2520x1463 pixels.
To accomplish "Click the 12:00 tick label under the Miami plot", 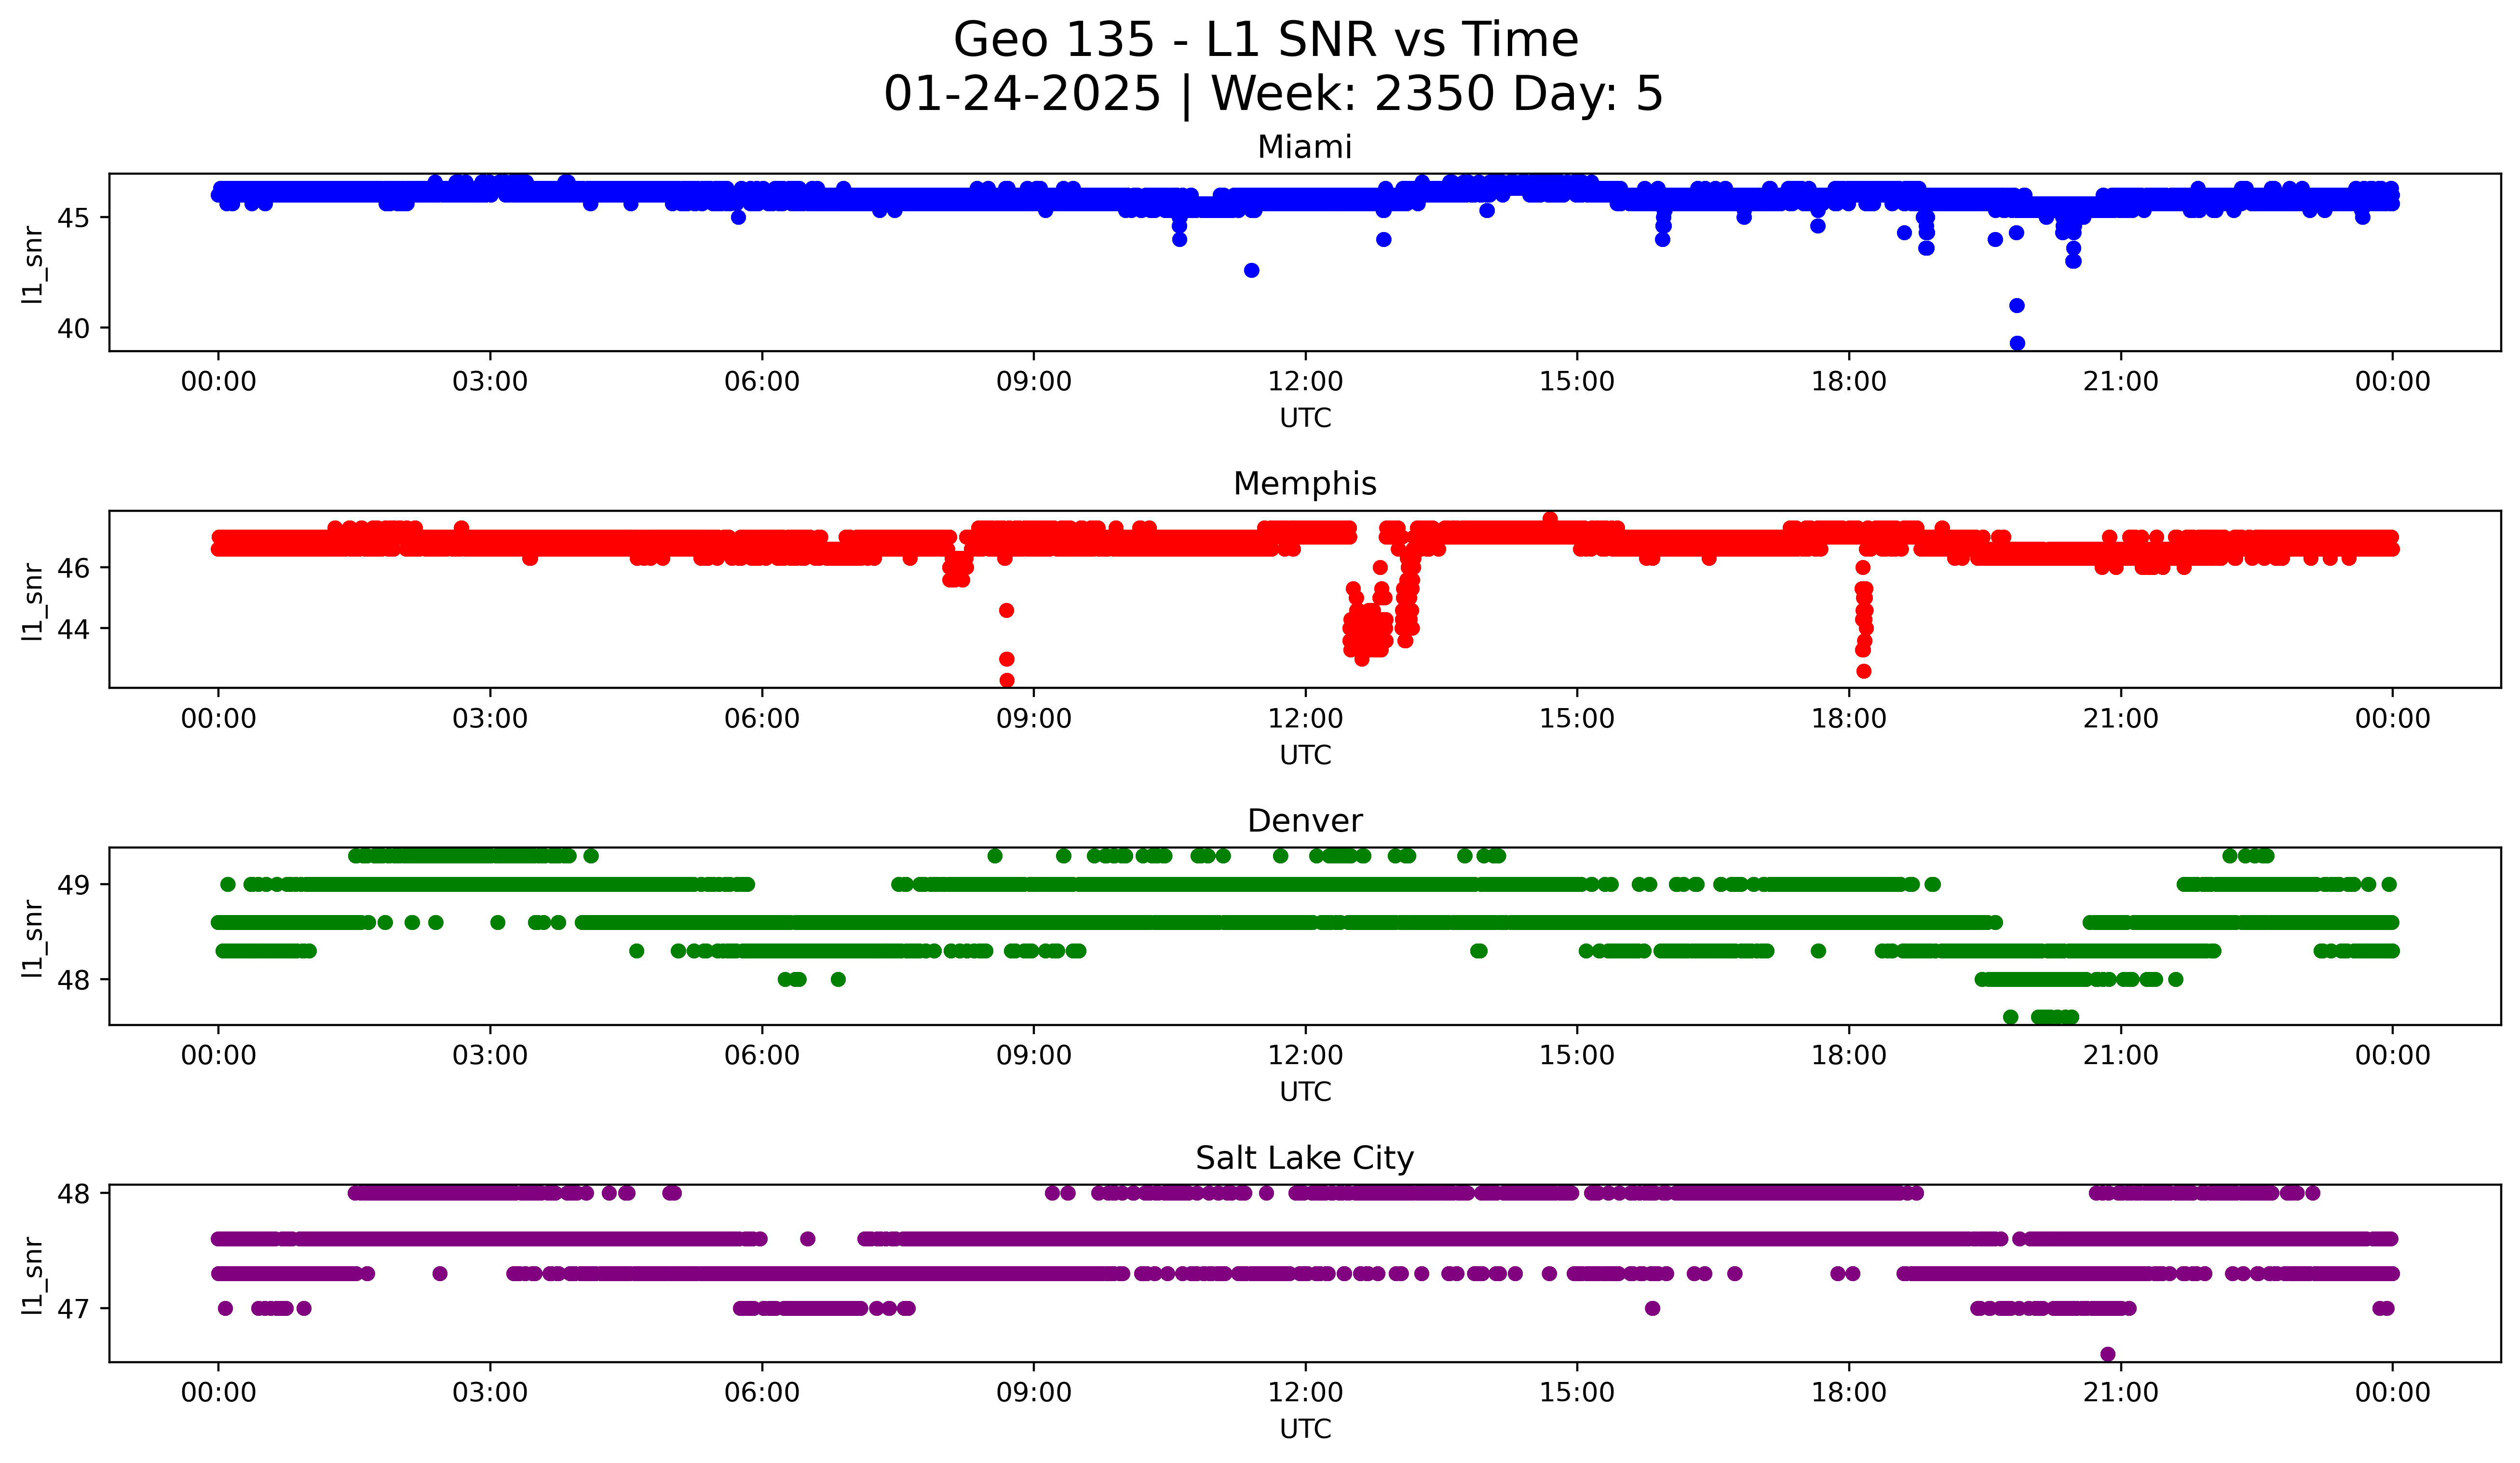I will (x=1305, y=382).
